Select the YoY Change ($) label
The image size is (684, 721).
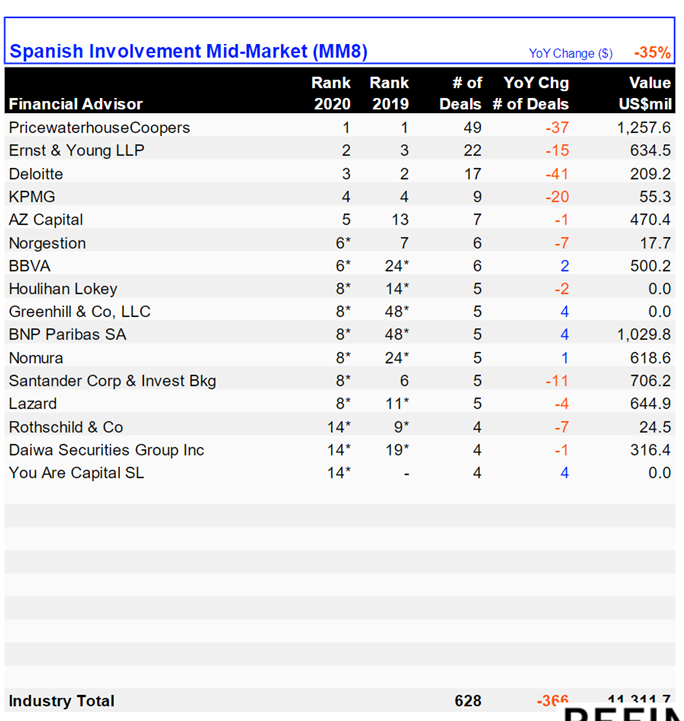pyautogui.click(x=570, y=54)
